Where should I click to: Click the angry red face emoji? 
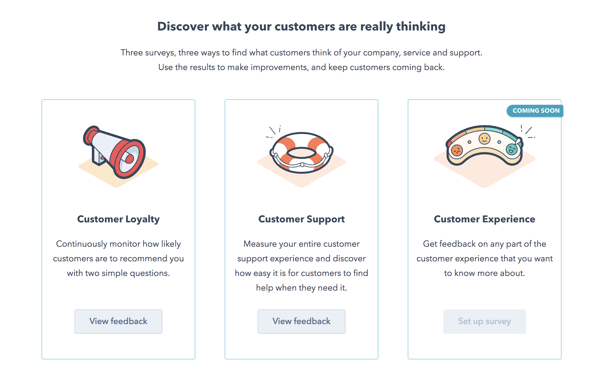457,150
